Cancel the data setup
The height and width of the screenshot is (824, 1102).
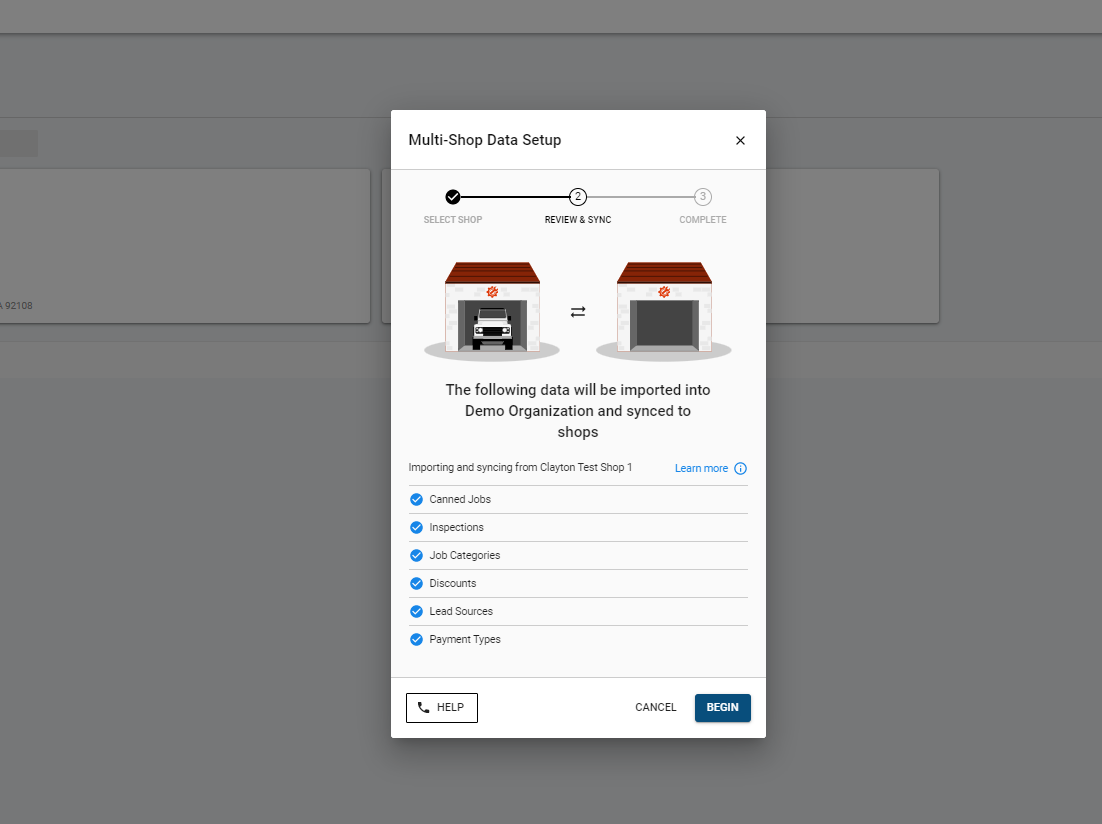point(656,707)
